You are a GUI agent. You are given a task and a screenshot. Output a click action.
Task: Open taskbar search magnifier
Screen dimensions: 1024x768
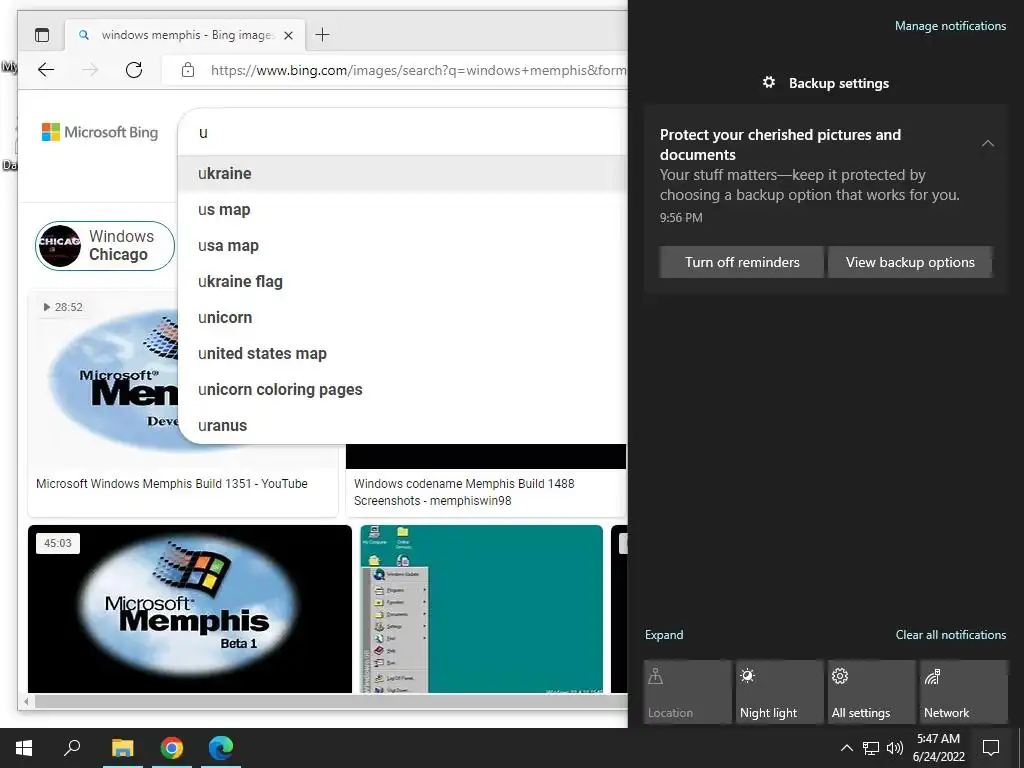point(72,748)
